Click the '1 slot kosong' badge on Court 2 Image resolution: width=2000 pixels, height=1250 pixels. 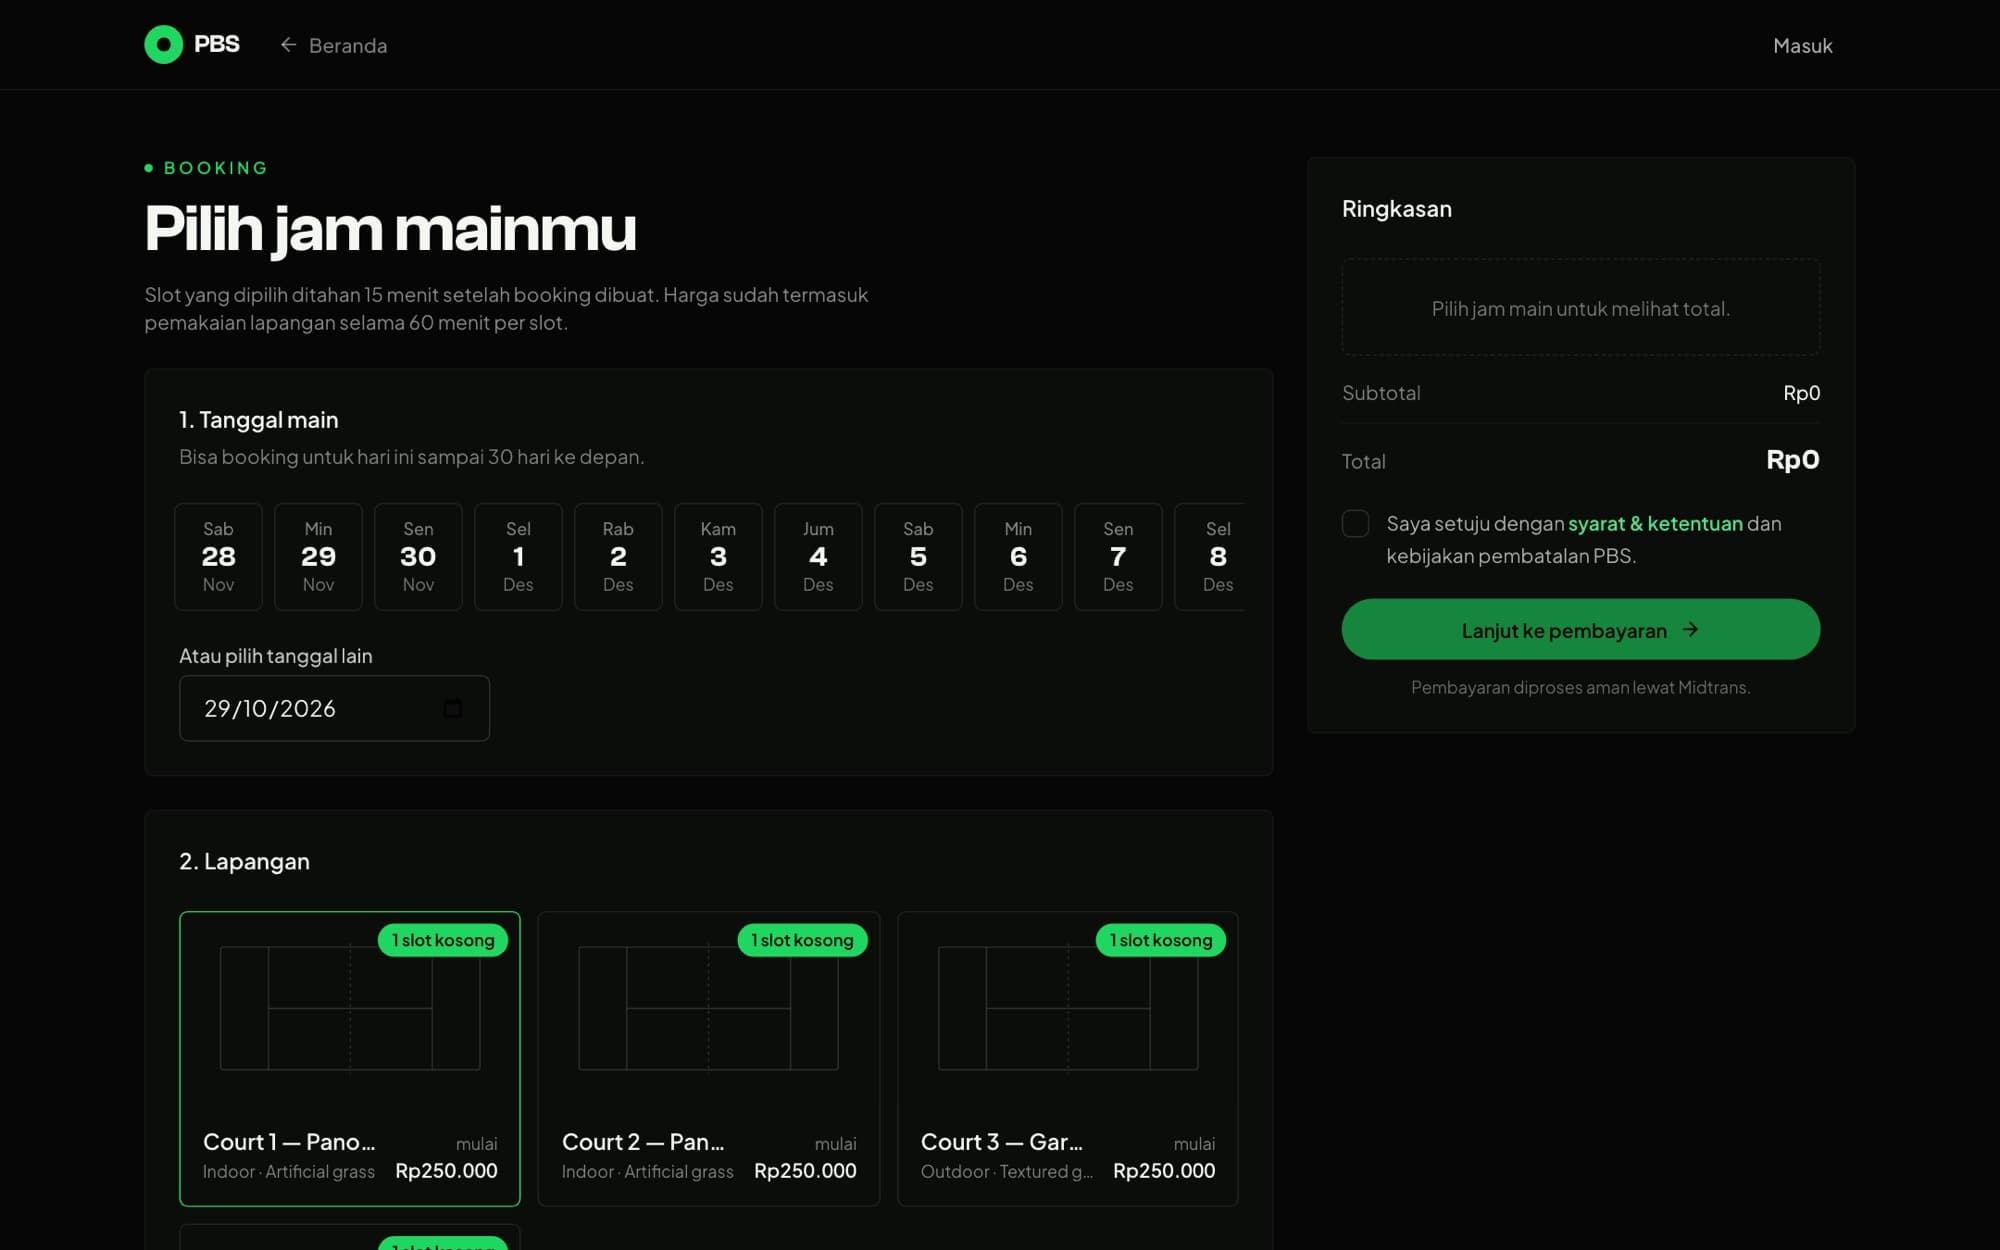[802, 940]
